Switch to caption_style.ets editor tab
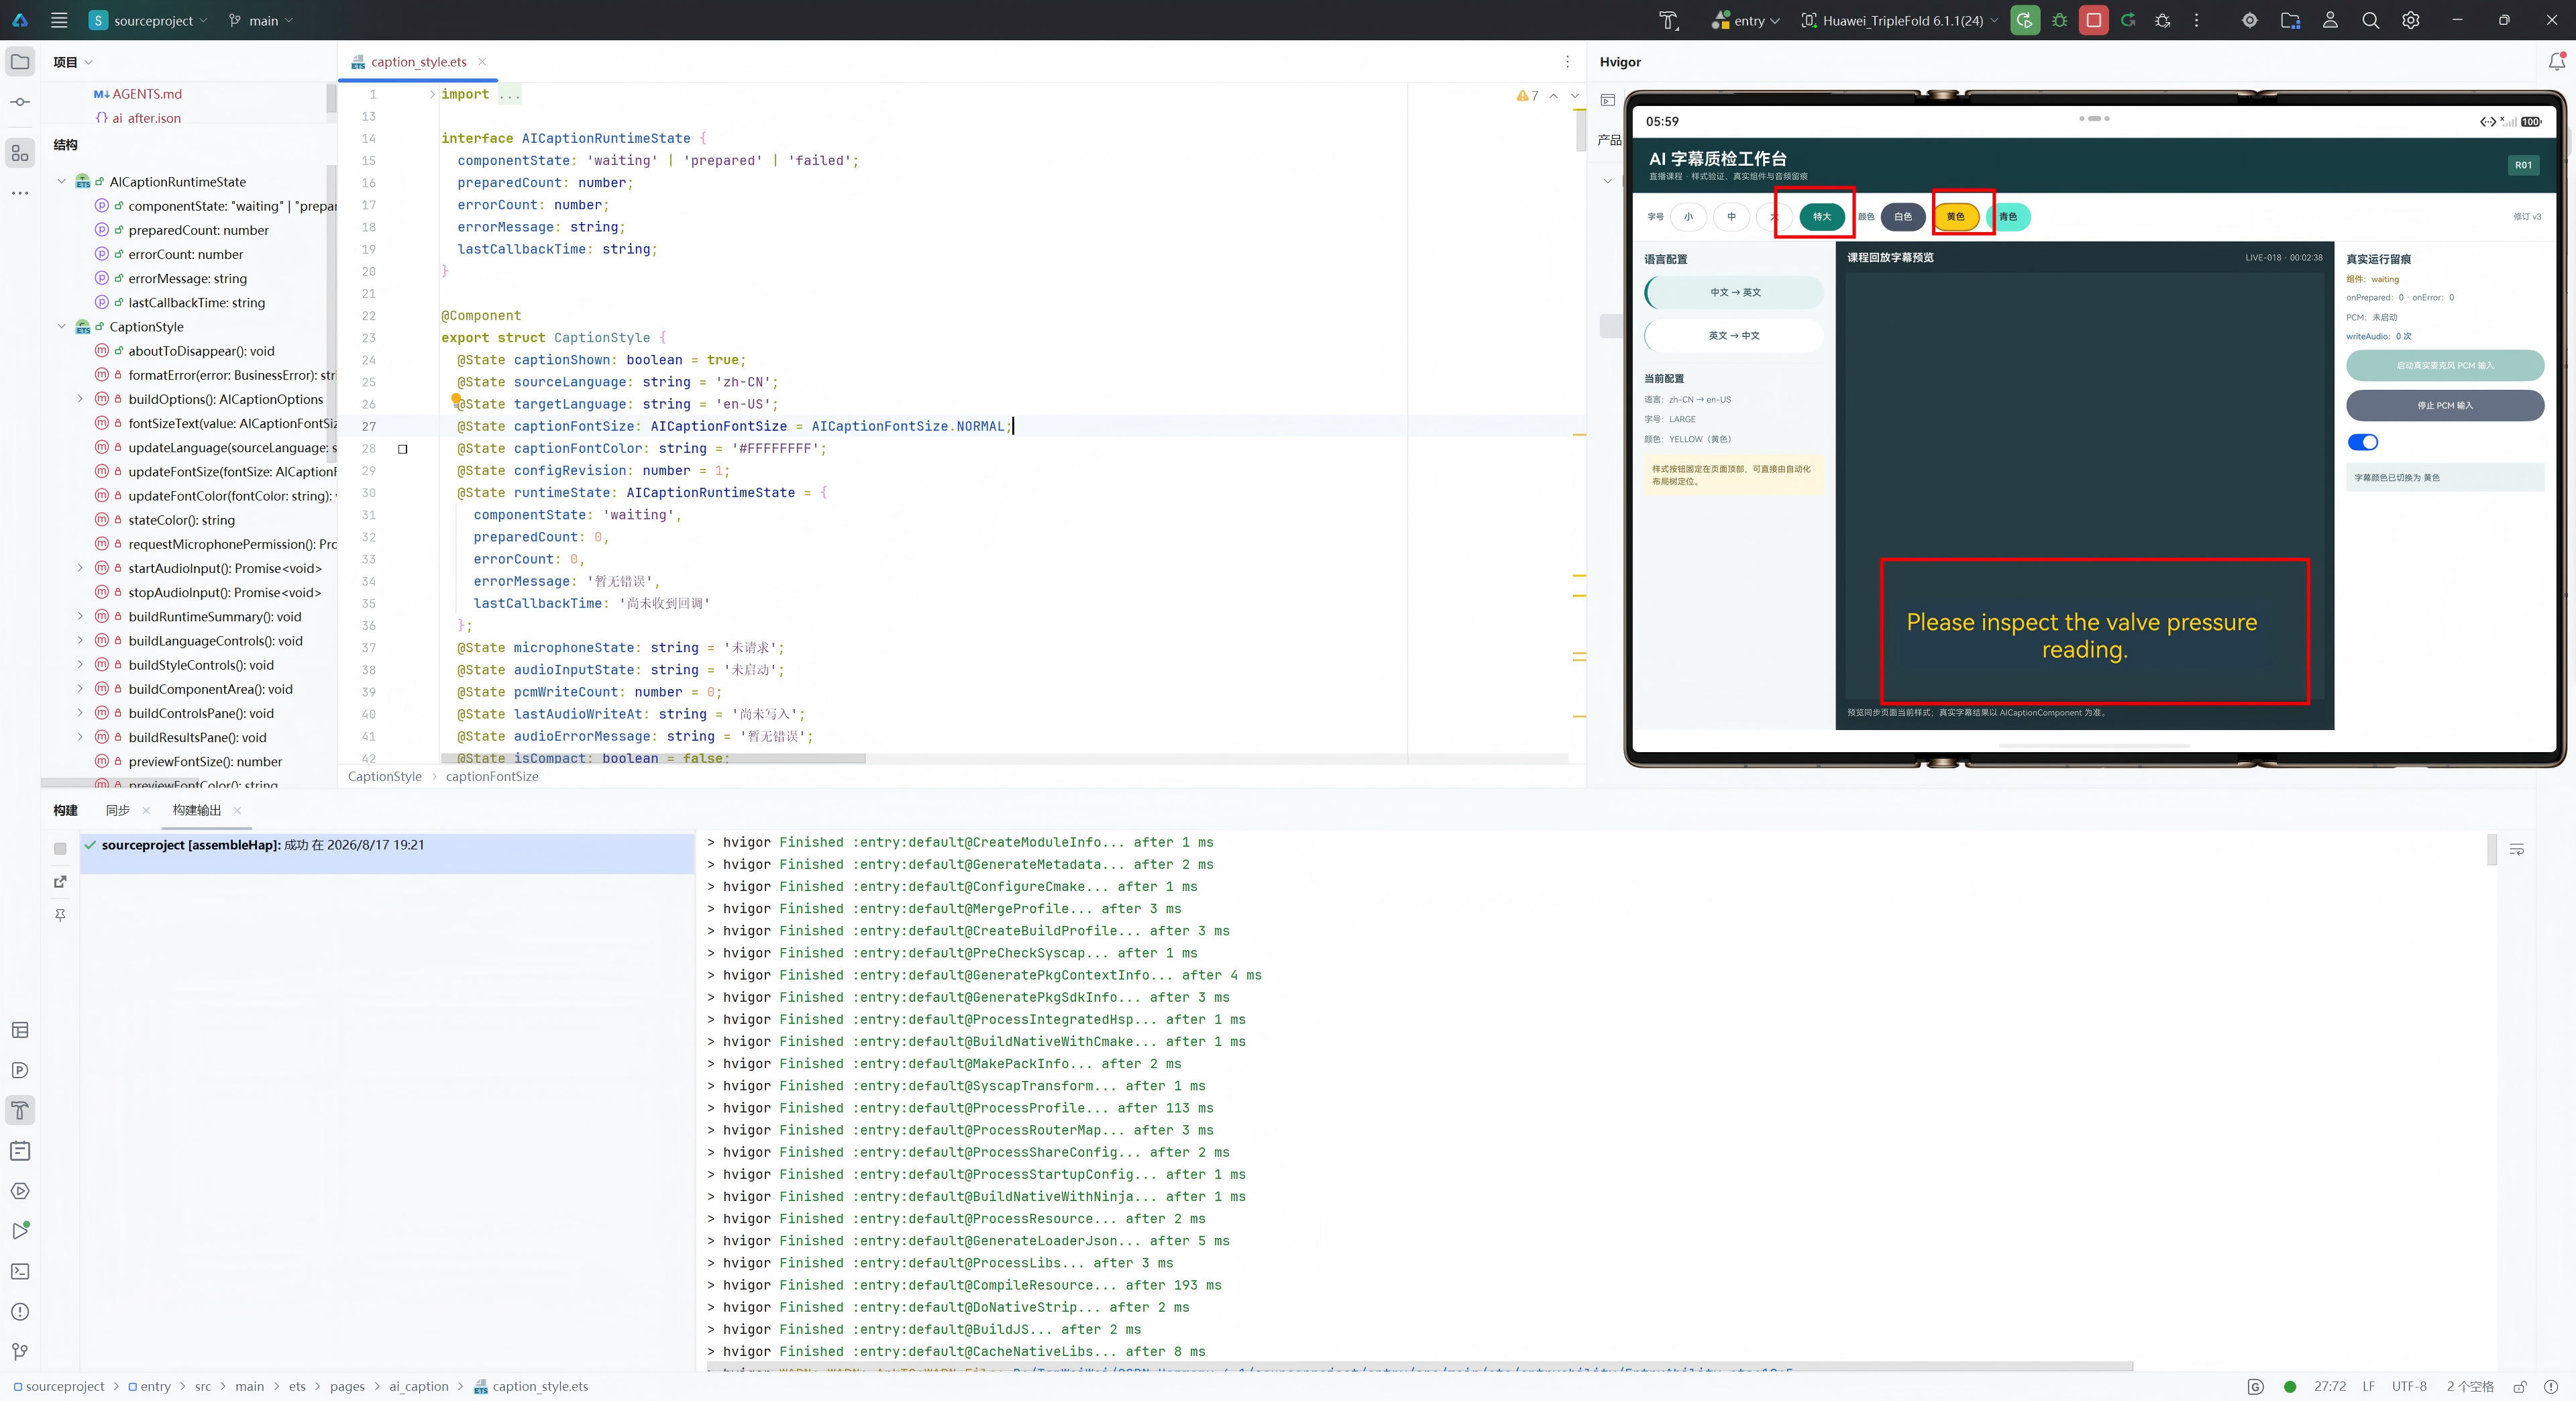This screenshot has height=1401, width=2576. coord(418,62)
